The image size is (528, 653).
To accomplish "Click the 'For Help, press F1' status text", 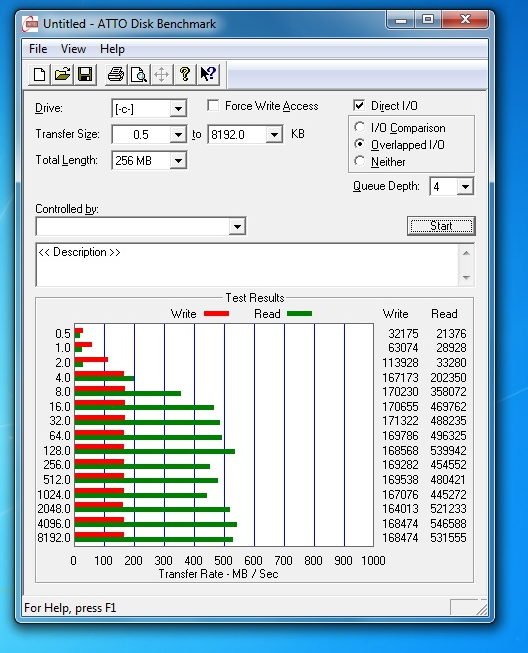I will (70, 608).
